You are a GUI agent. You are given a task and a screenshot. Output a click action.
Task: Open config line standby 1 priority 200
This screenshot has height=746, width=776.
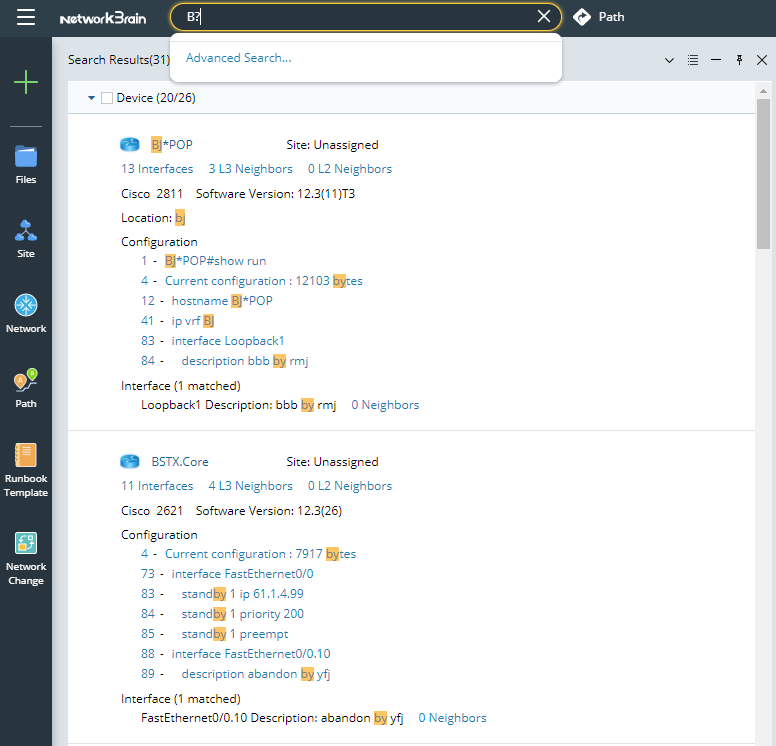click(x=242, y=614)
